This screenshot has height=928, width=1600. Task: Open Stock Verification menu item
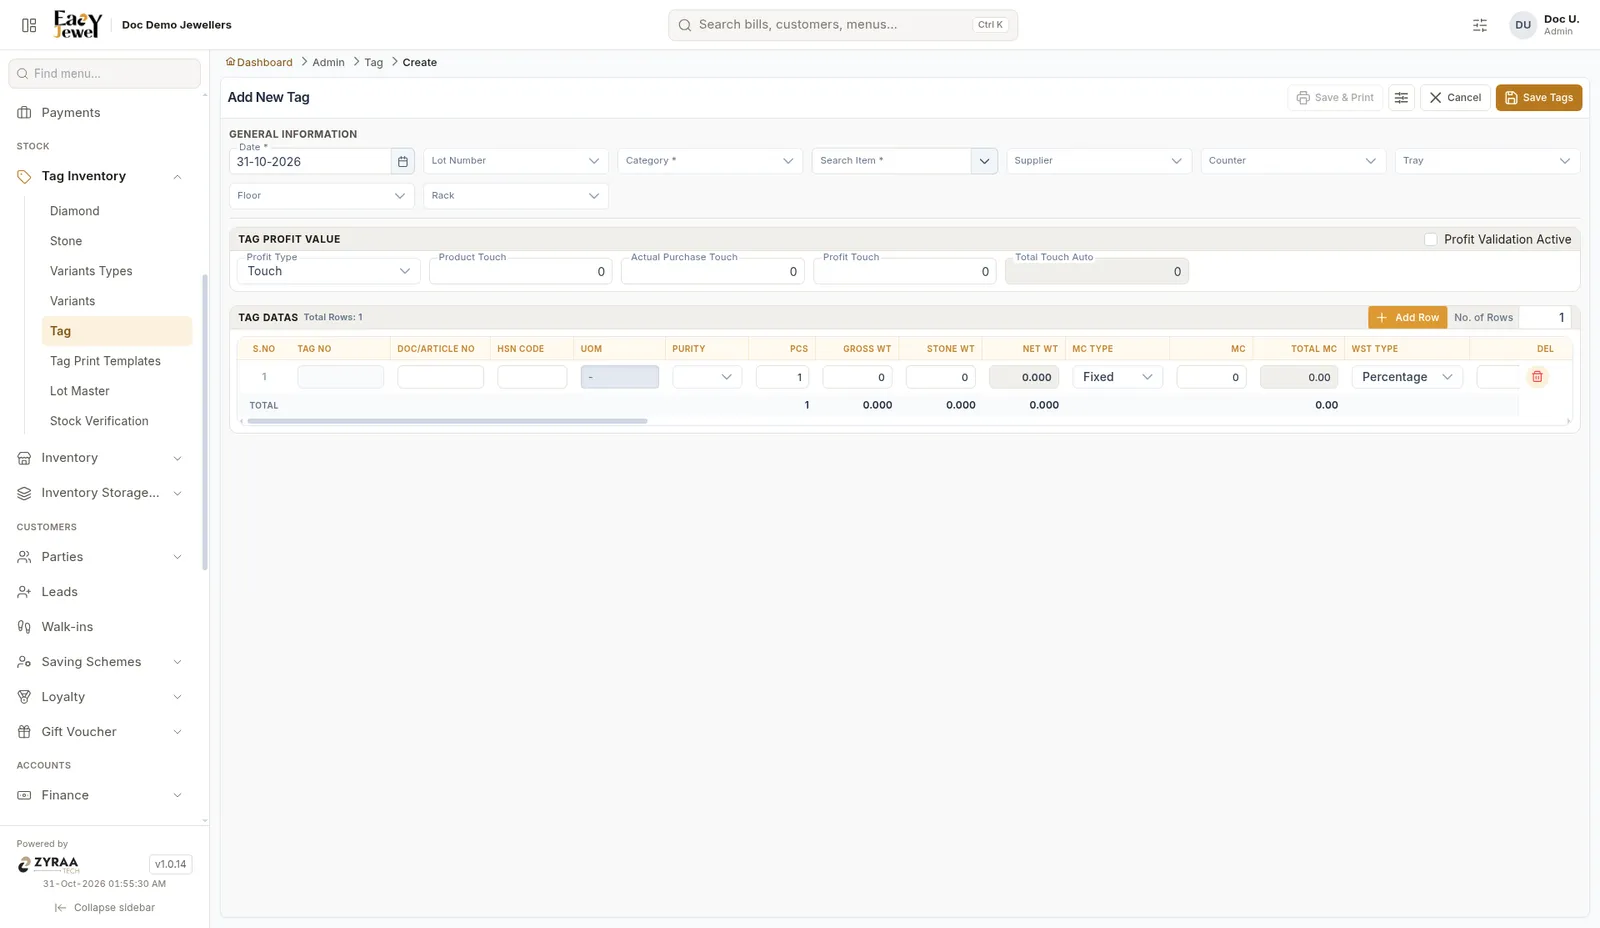[99, 421]
